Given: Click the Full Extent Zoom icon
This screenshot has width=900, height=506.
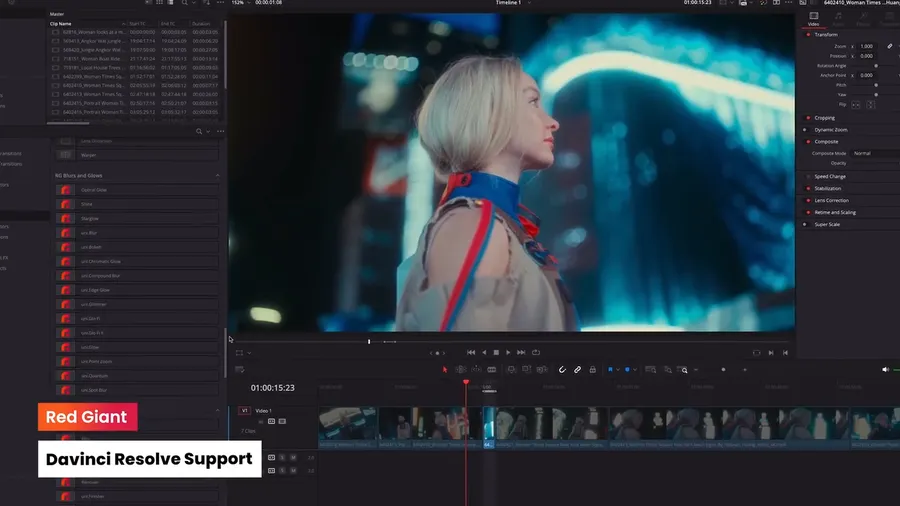Looking at the screenshot, I should pos(650,369).
